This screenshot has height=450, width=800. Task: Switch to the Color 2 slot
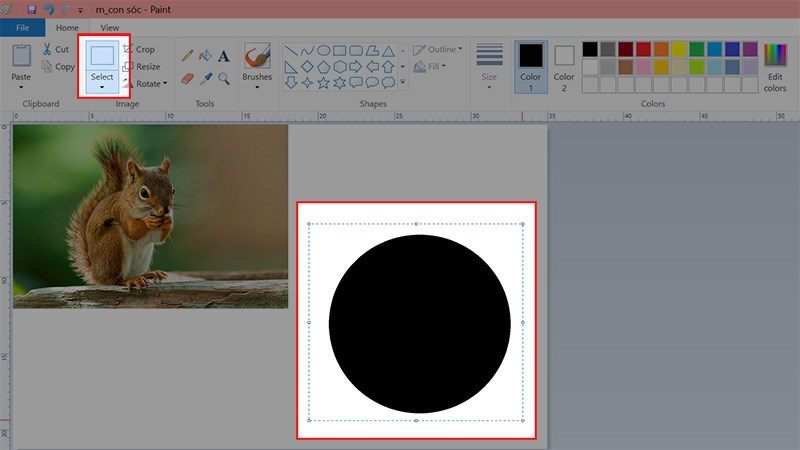tap(564, 66)
